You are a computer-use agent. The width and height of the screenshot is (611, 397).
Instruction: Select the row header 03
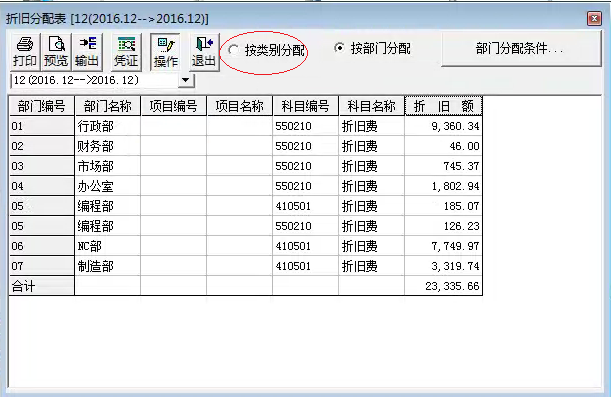click(41, 166)
